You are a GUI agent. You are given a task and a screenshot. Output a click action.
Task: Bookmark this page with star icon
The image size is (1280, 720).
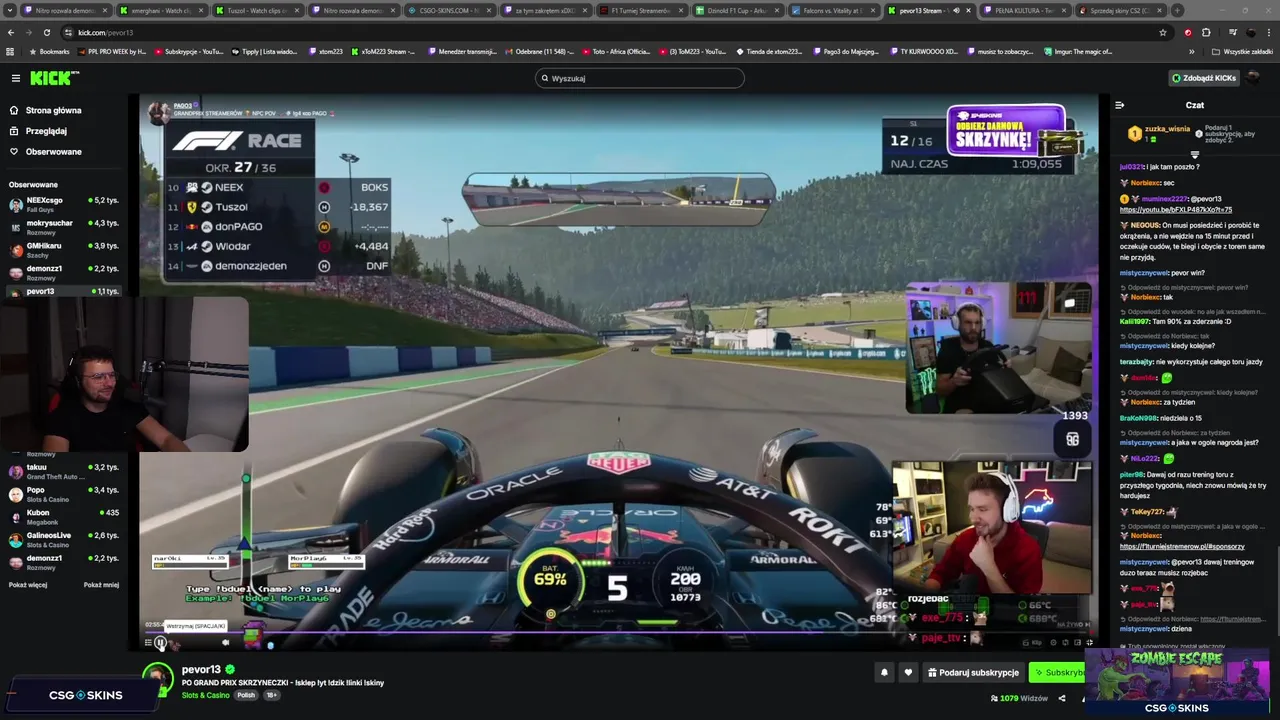tap(1162, 32)
